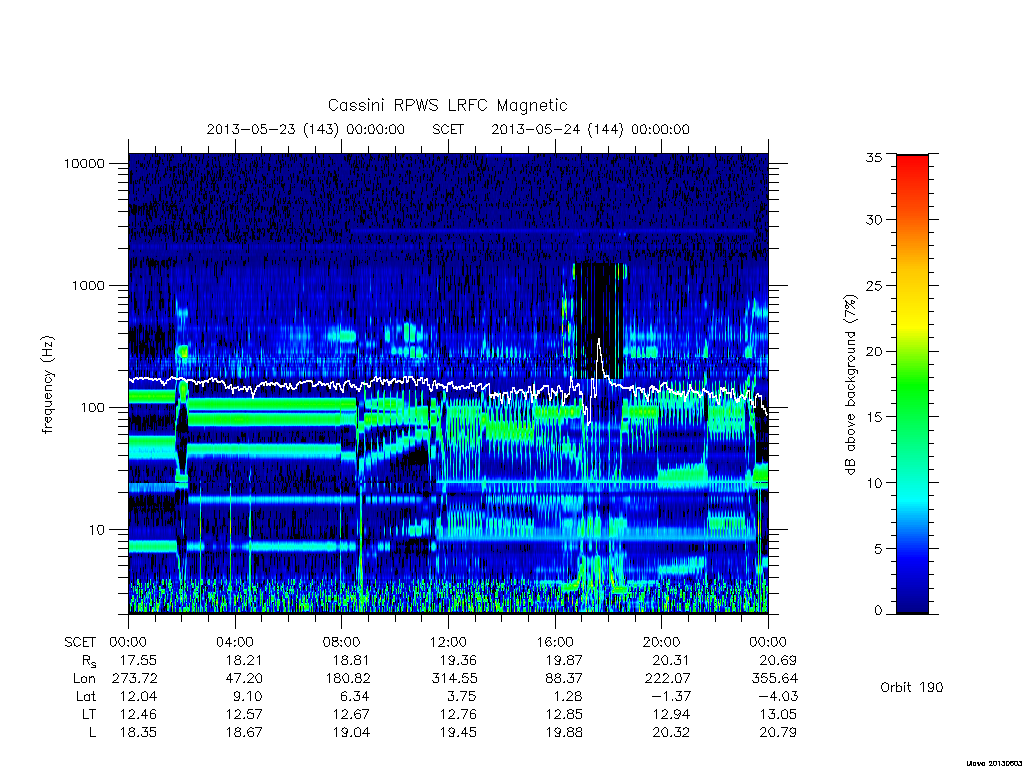
Task: Click the L value 19.45
Action: 458,733
